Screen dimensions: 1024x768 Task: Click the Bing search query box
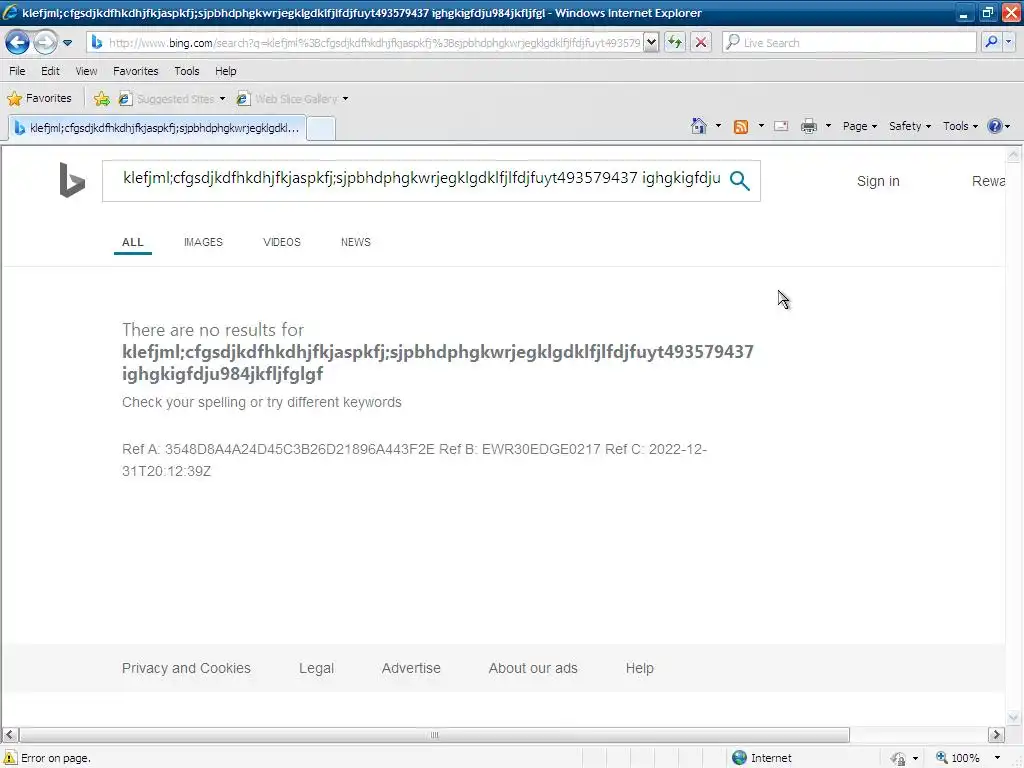click(421, 178)
